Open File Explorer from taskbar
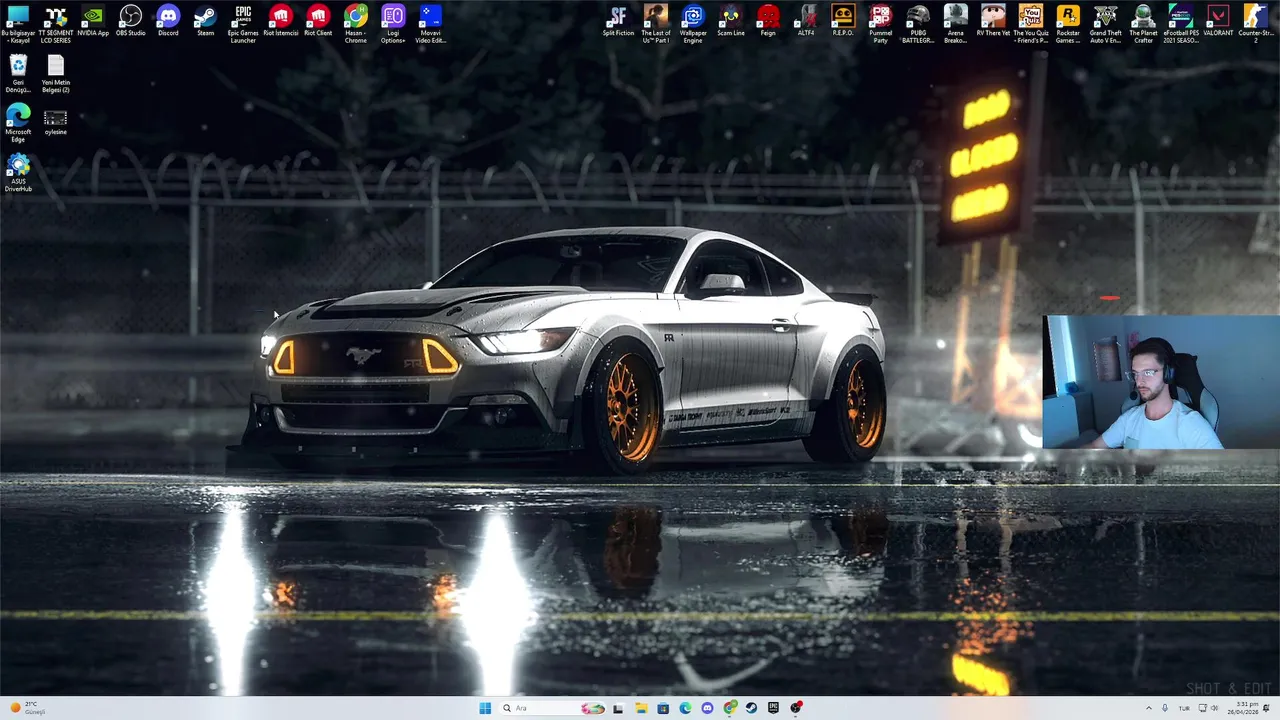 pyautogui.click(x=641, y=708)
